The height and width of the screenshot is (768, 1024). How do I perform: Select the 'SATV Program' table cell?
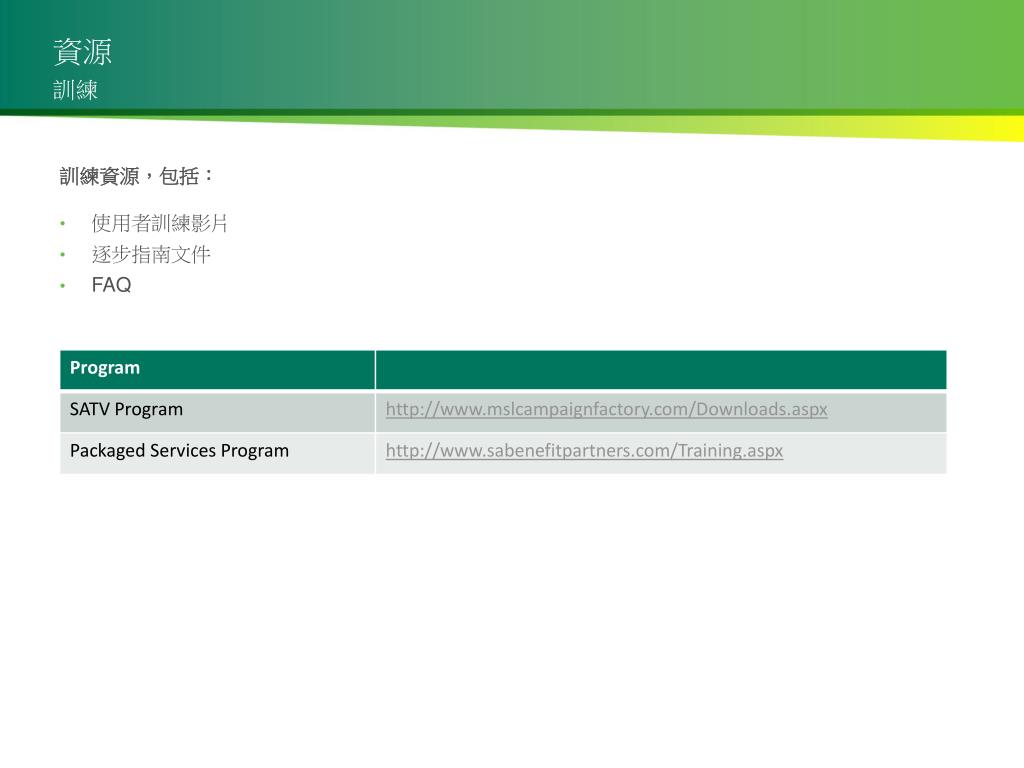[x=217, y=411]
